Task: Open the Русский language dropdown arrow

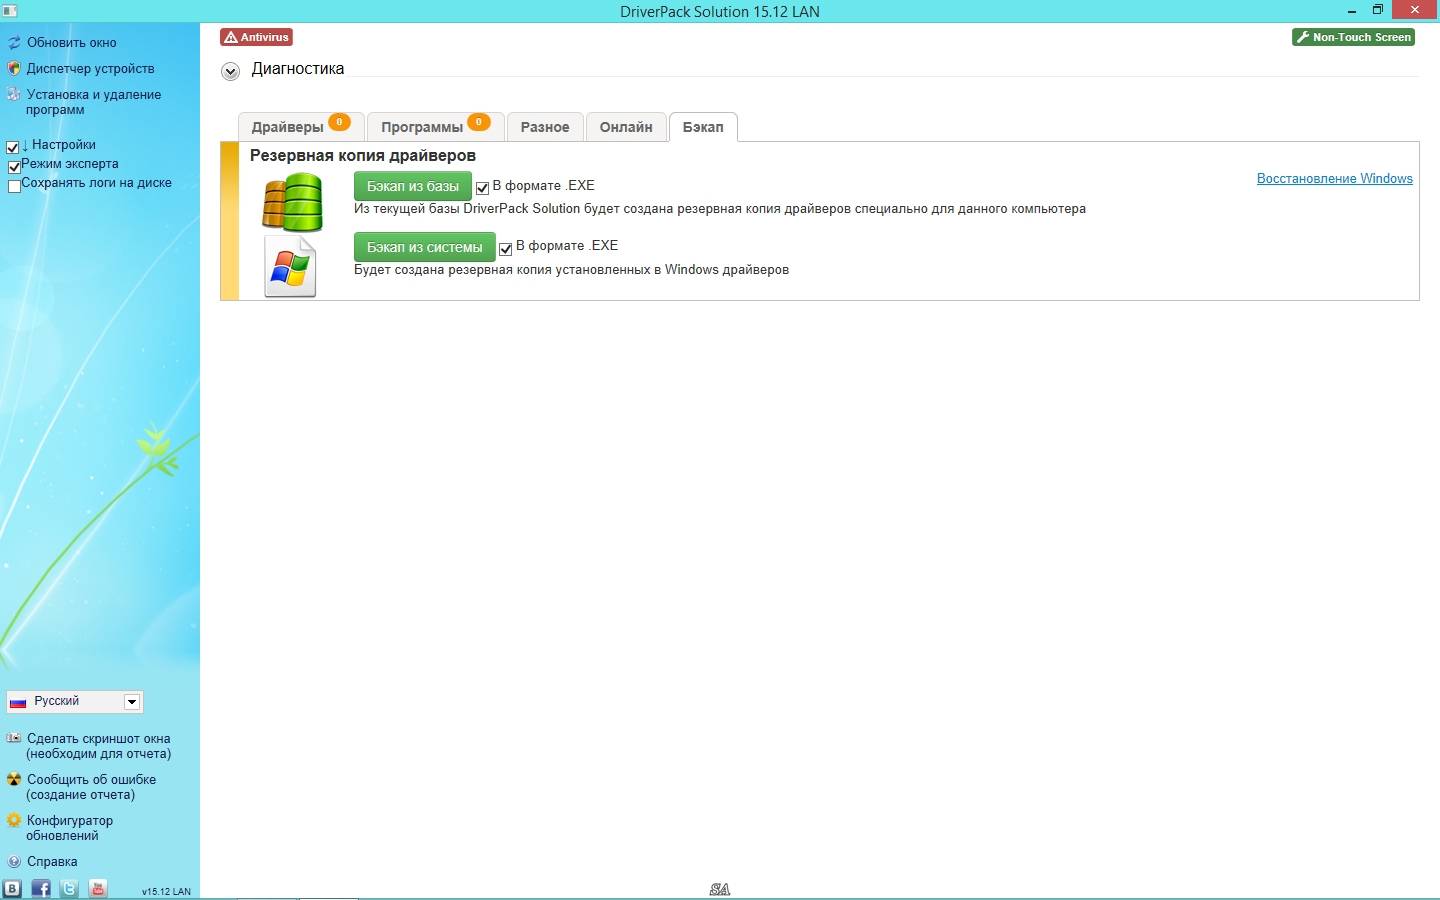Action: tap(131, 702)
